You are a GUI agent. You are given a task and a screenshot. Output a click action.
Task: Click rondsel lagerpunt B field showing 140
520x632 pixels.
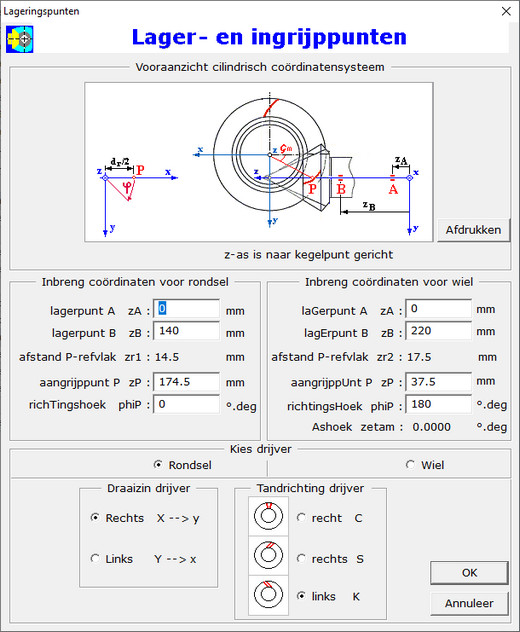coord(187,331)
